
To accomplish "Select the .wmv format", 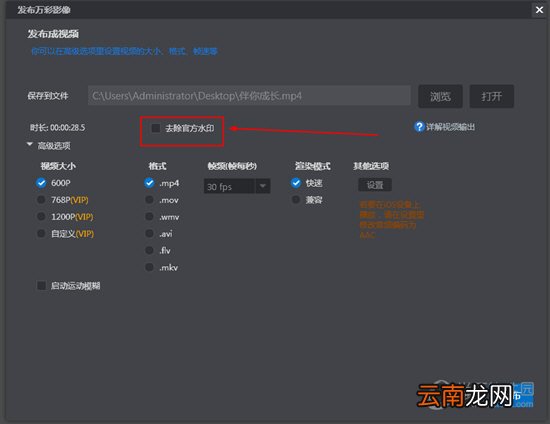I will tap(149, 216).
